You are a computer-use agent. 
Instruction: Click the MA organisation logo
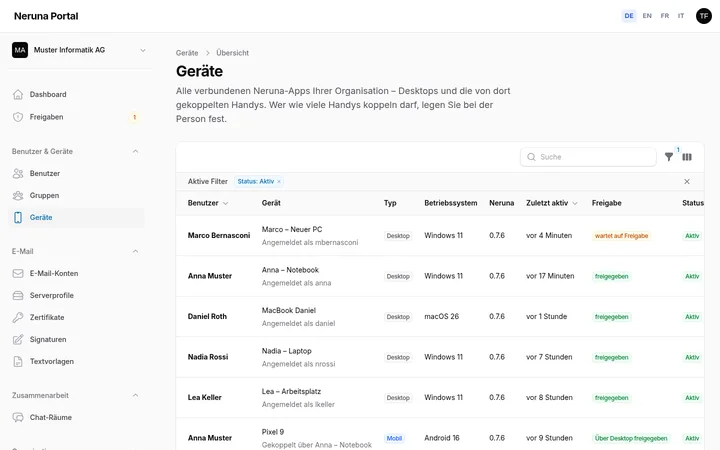click(20, 50)
